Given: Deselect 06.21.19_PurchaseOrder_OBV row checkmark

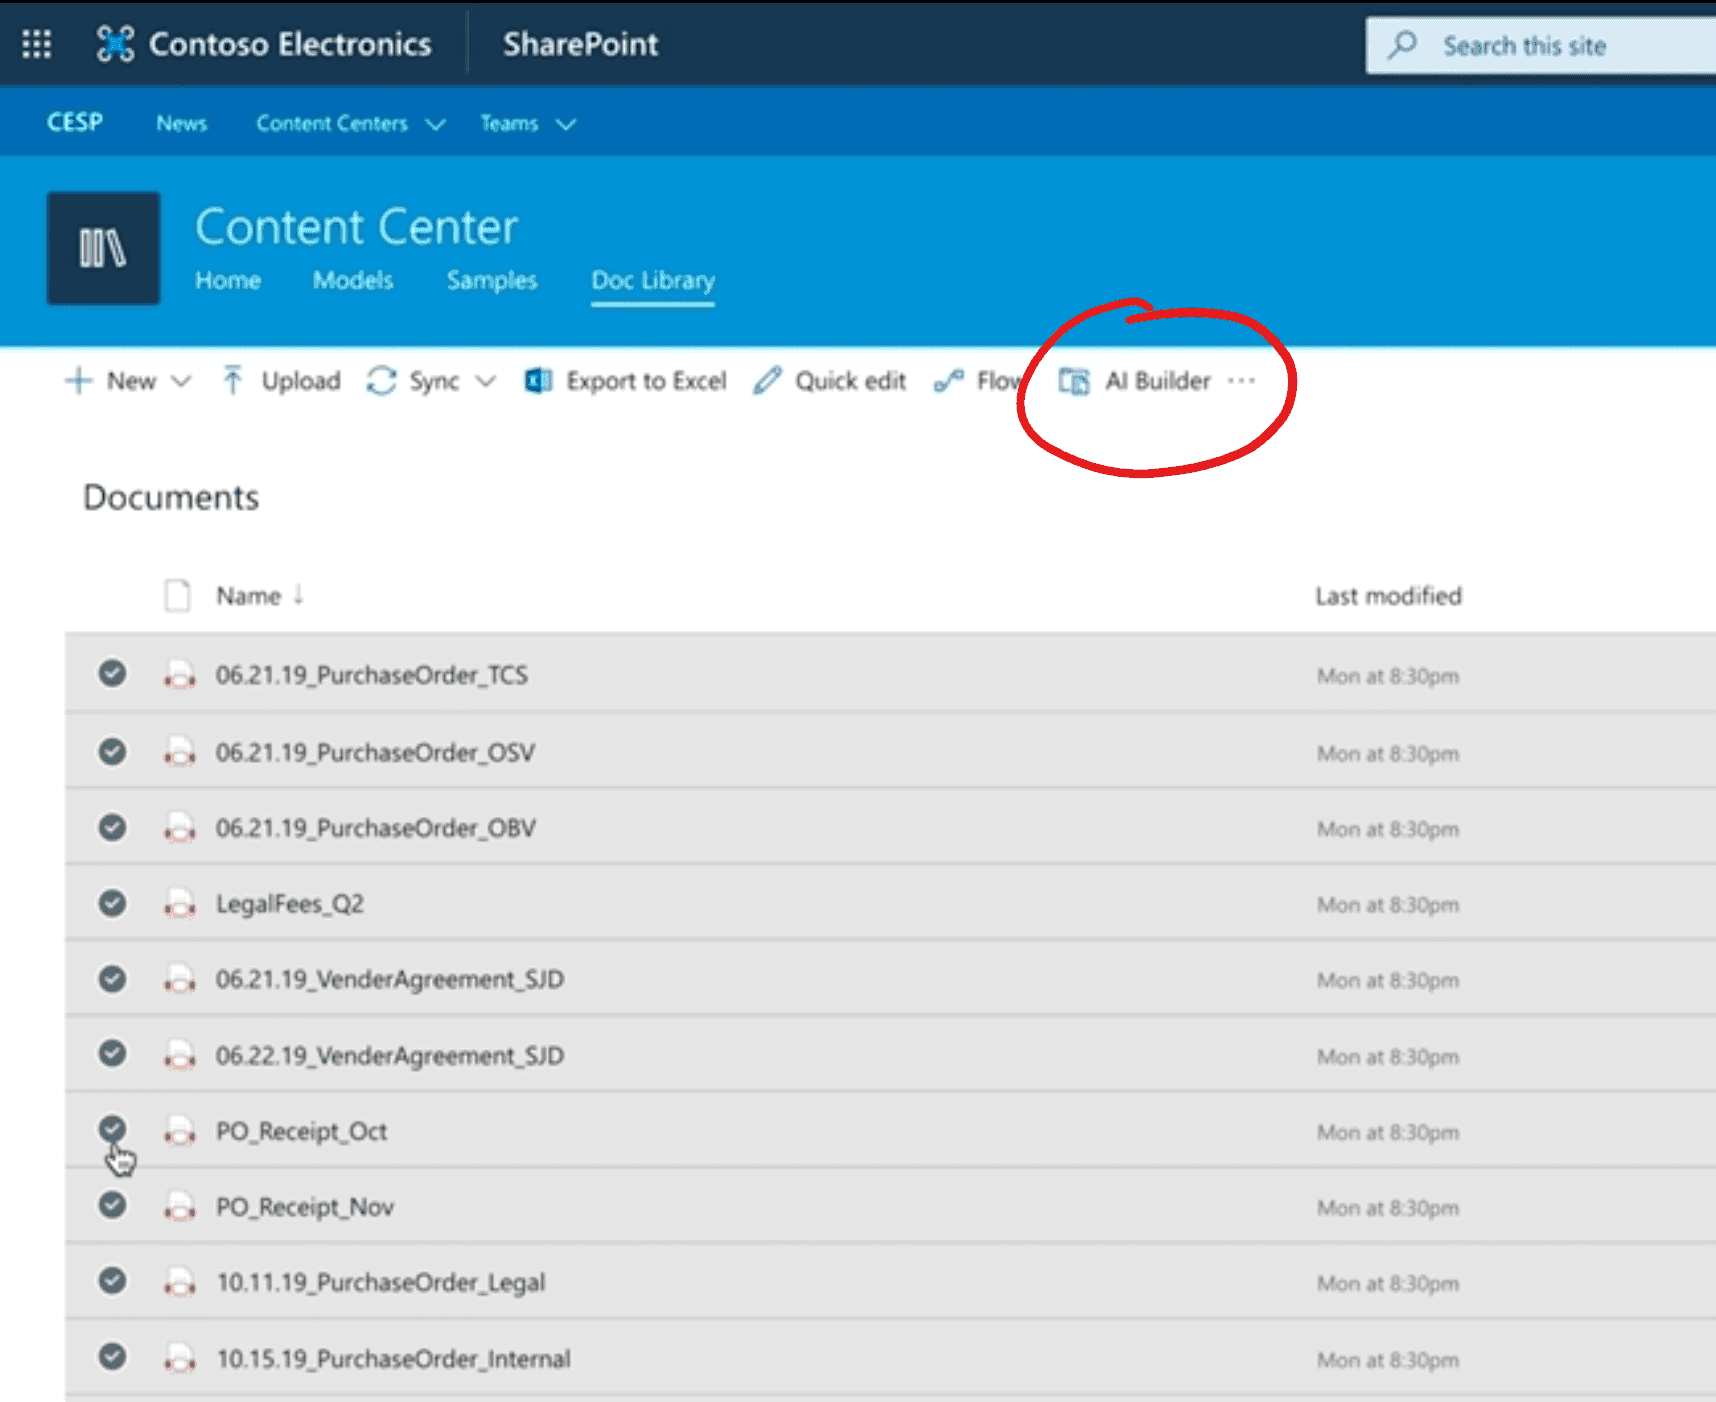Looking at the screenshot, I should pos(113,827).
